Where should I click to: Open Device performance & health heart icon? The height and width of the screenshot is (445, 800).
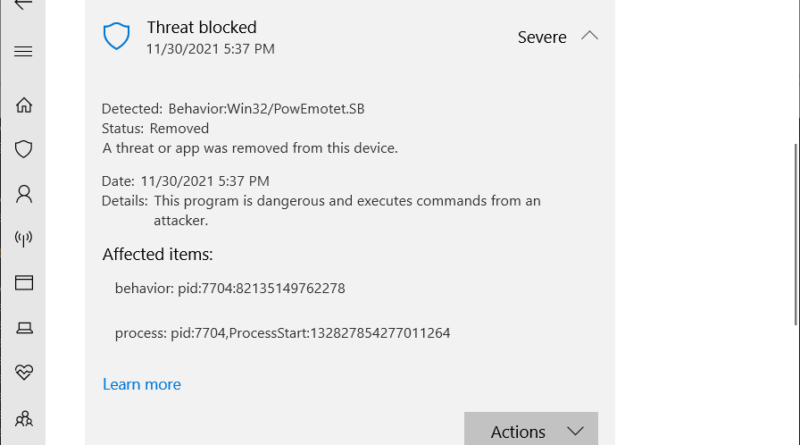click(24, 372)
